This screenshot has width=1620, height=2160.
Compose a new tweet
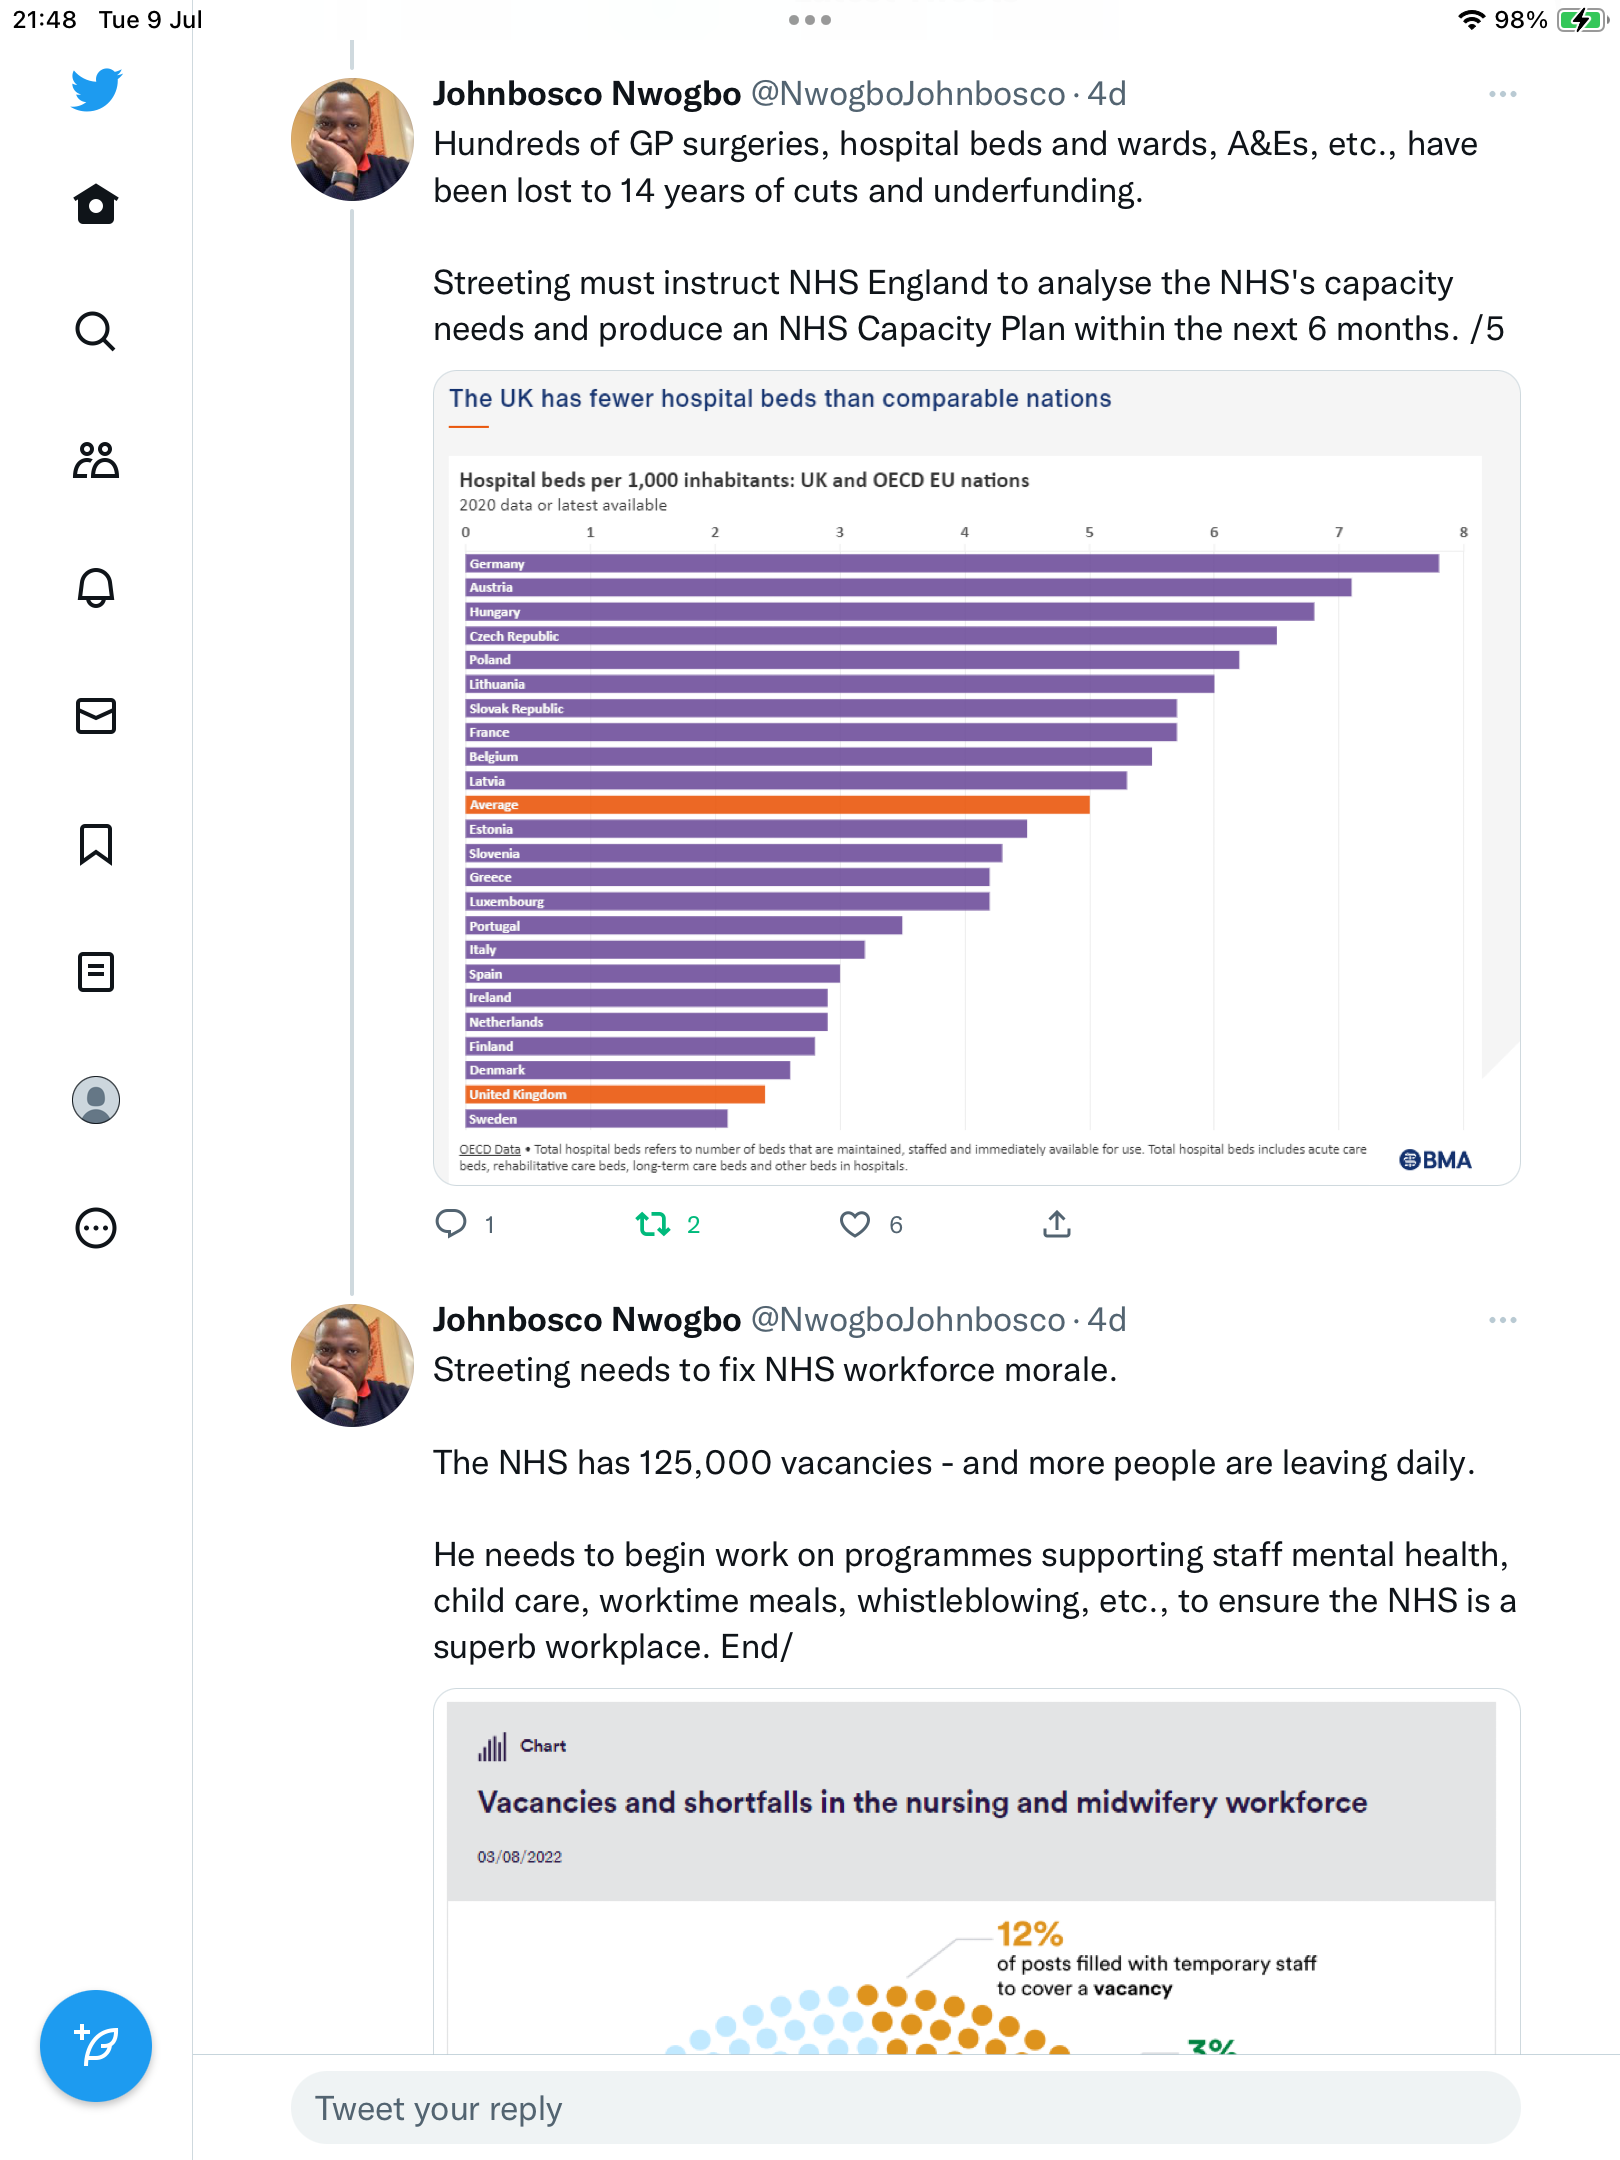(x=96, y=2046)
